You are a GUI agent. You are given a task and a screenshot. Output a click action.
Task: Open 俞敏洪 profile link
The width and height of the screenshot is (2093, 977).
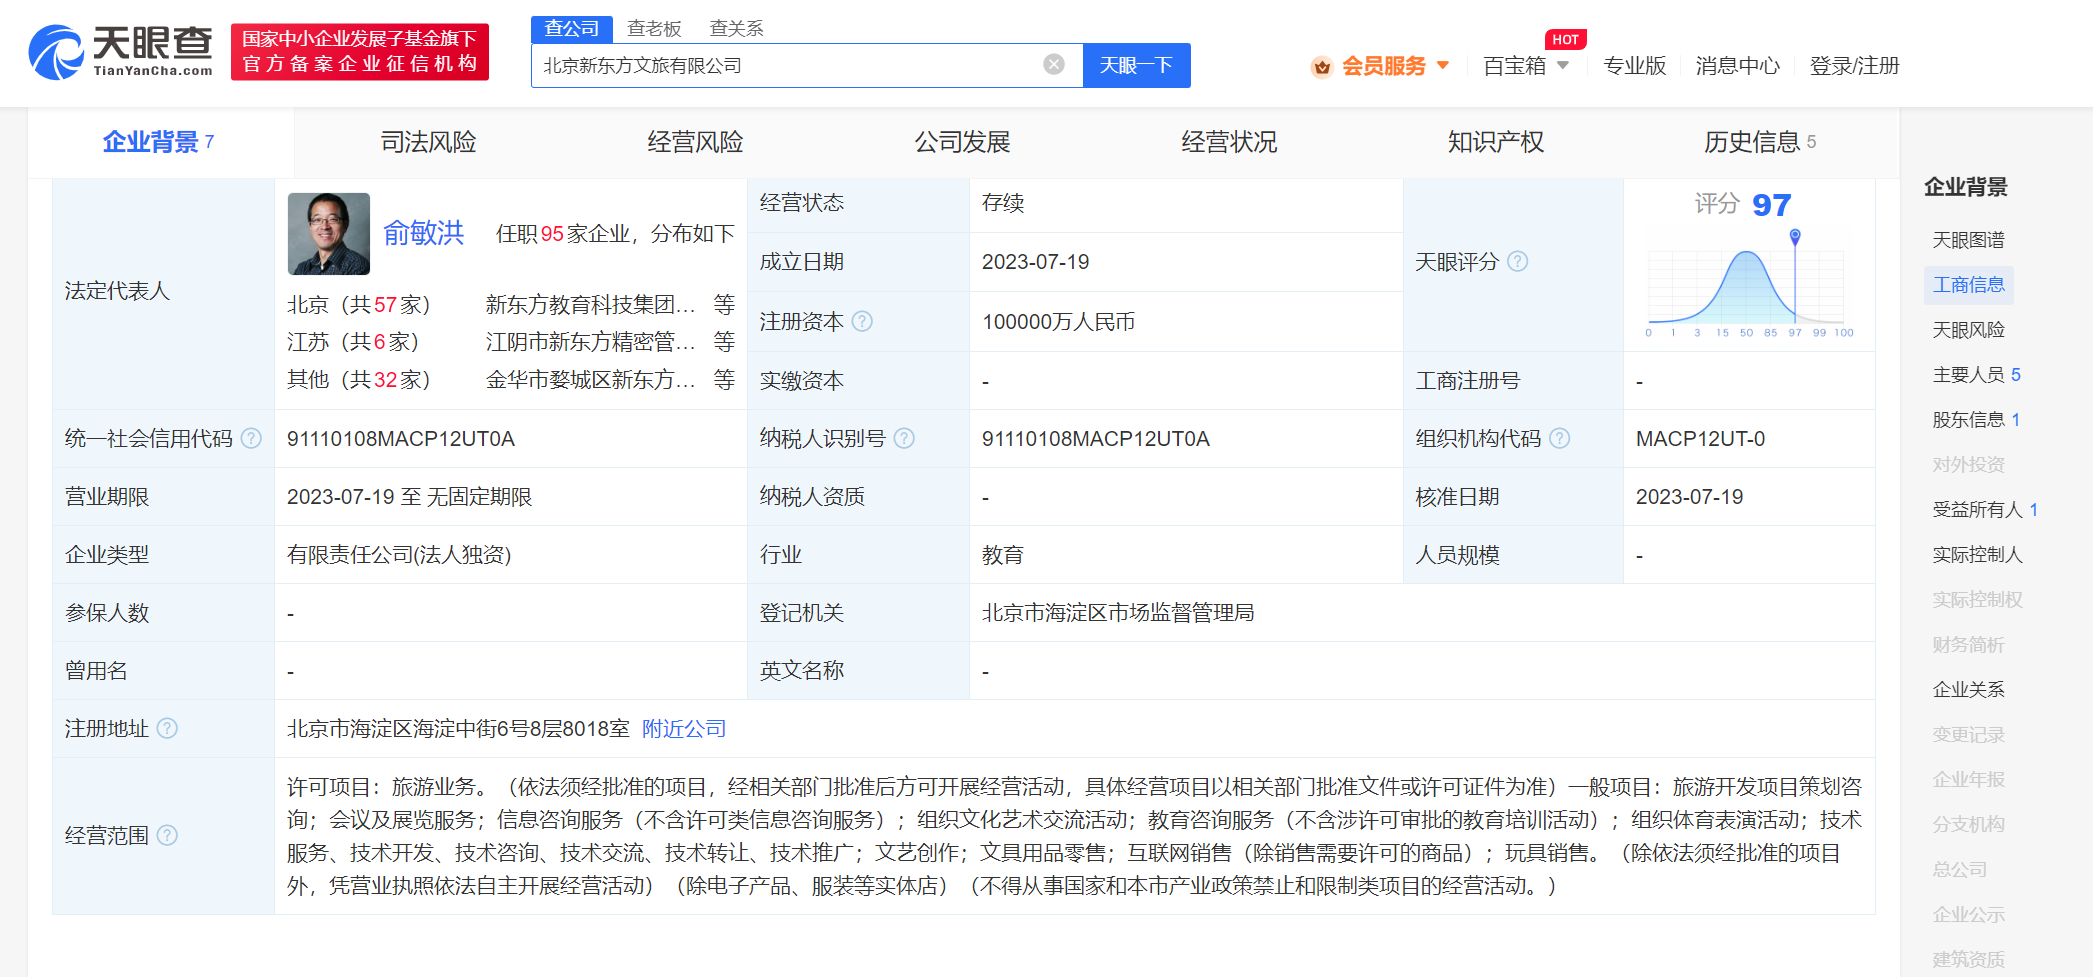click(424, 233)
